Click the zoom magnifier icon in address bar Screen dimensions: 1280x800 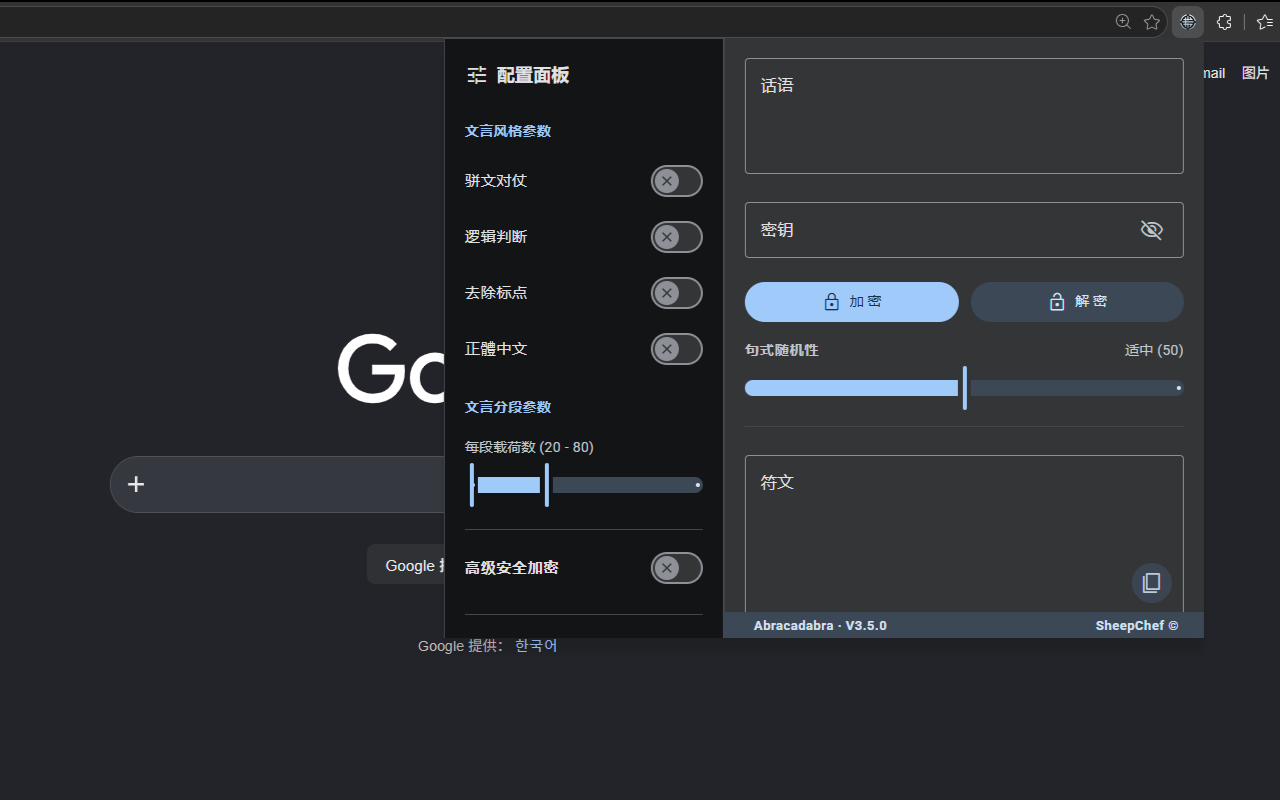click(1123, 22)
